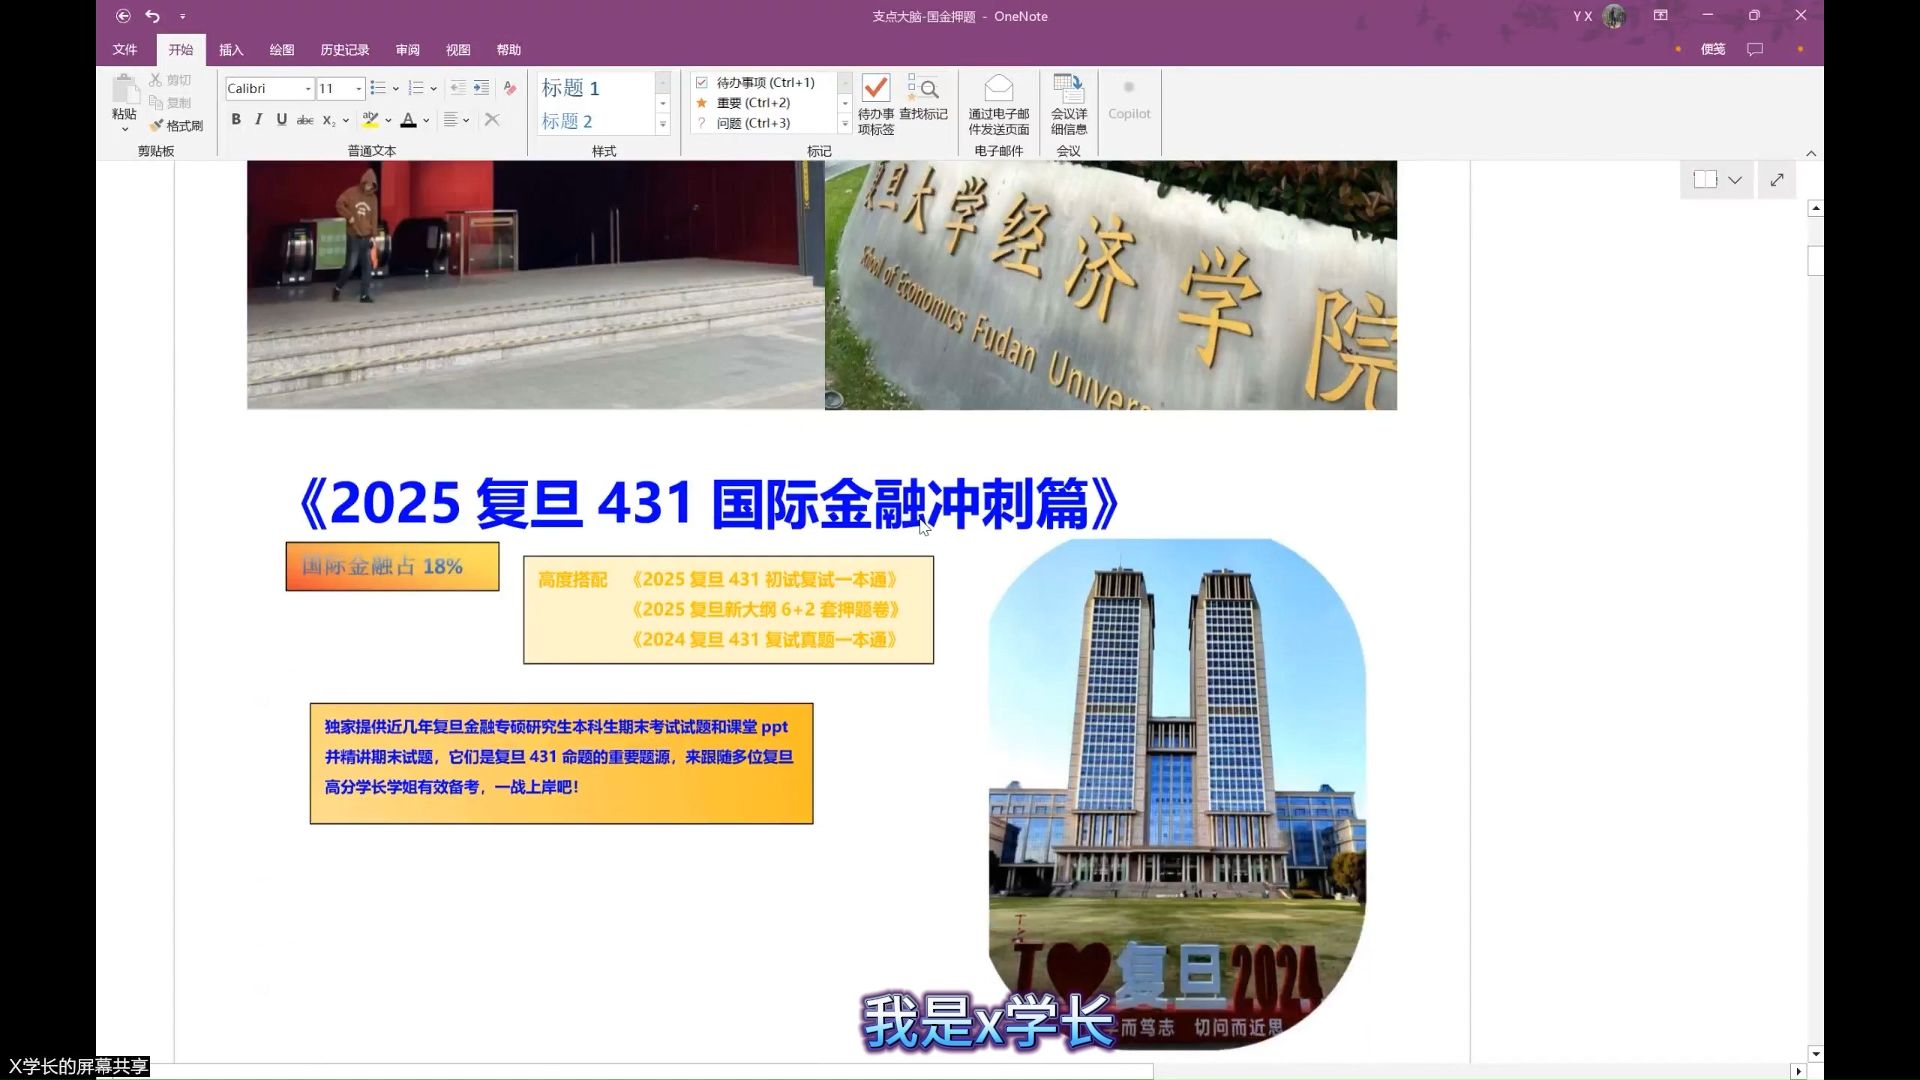Image resolution: width=1920 pixels, height=1080 pixels.
Task: Toggle strikethrough formatting
Action: coord(305,120)
